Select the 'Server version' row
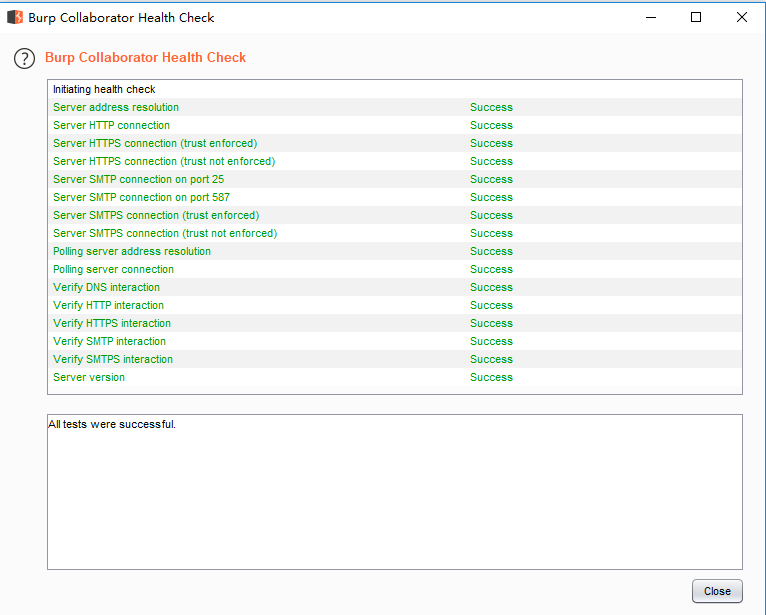This screenshot has width=766, height=615. tap(395, 377)
